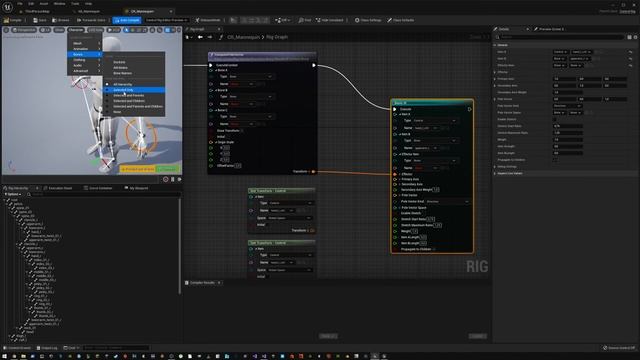Open Class Settings

tap(368, 20)
